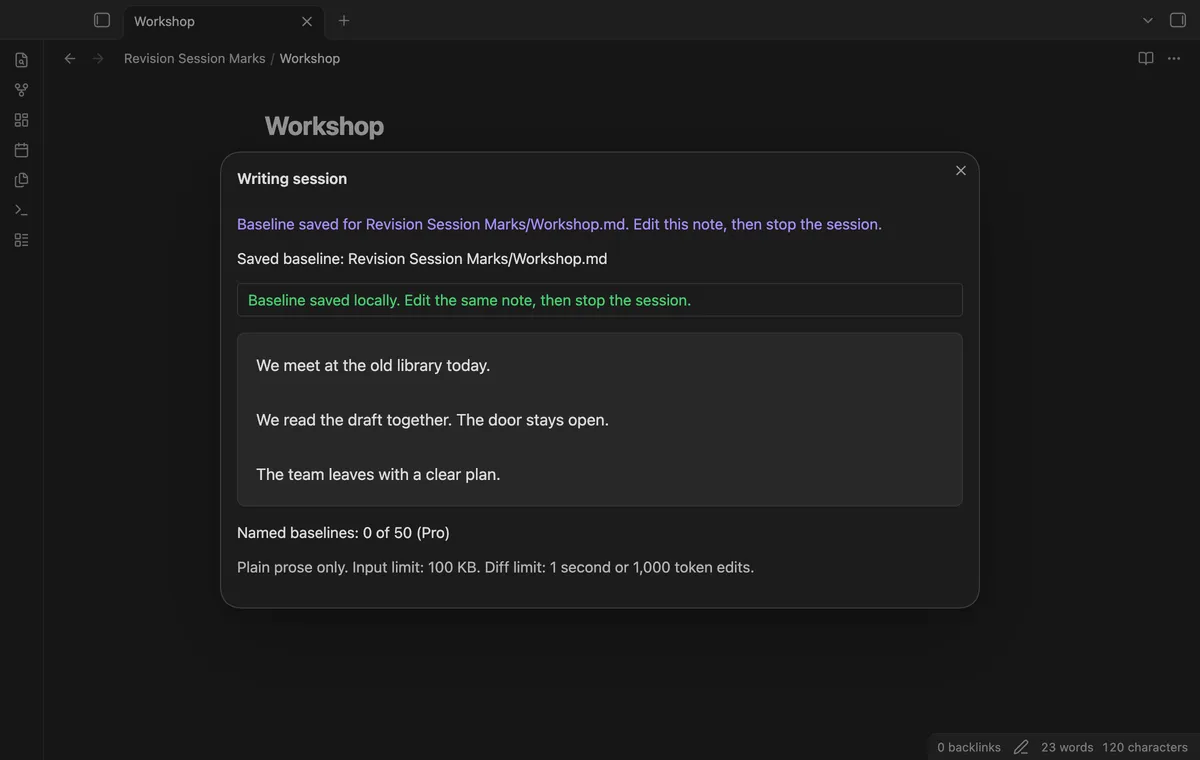This screenshot has height=760, width=1200.
Task: Open a new tab with plus icon
Action: pyautogui.click(x=344, y=20)
